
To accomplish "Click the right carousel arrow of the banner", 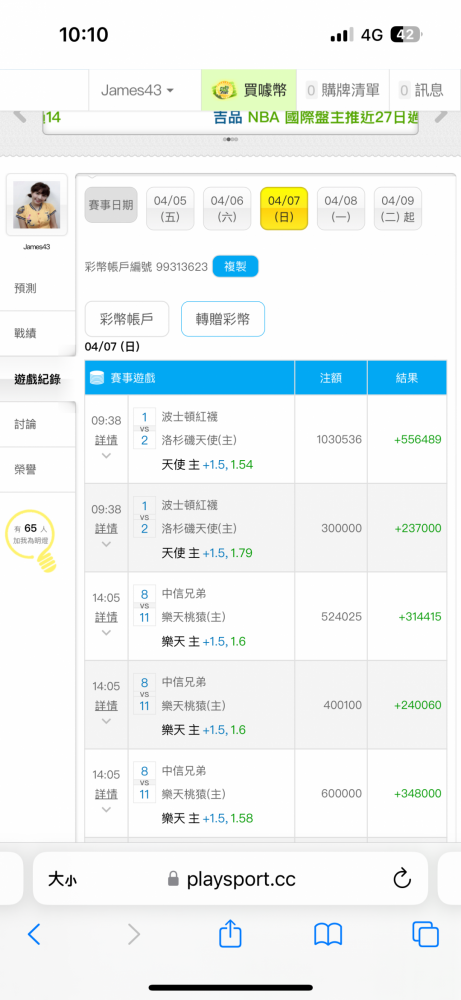I will (x=441, y=117).
